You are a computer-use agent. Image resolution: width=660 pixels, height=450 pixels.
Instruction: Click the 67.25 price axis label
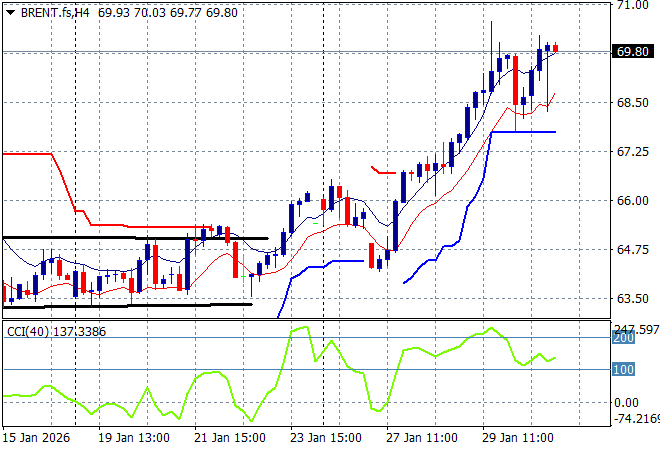(632, 152)
